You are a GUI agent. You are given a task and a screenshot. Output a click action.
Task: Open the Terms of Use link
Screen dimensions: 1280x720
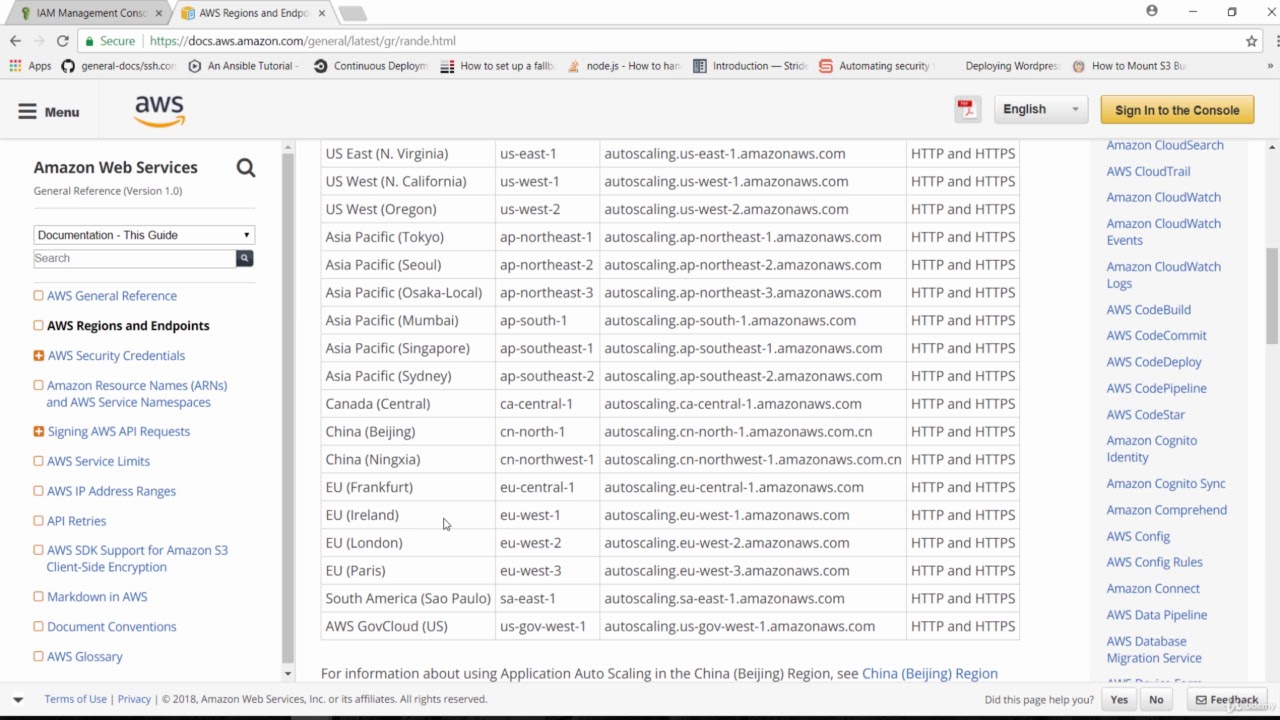pyautogui.click(x=75, y=699)
